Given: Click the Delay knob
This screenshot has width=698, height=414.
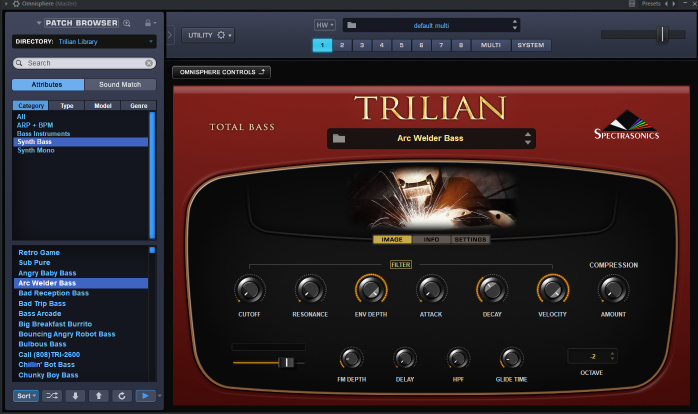Looking at the screenshot, I should pyautogui.click(x=405, y=358).
